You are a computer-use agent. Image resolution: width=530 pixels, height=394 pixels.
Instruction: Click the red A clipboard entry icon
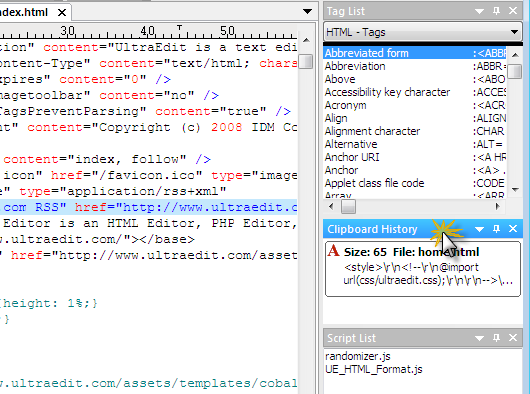tap(333, 251)
